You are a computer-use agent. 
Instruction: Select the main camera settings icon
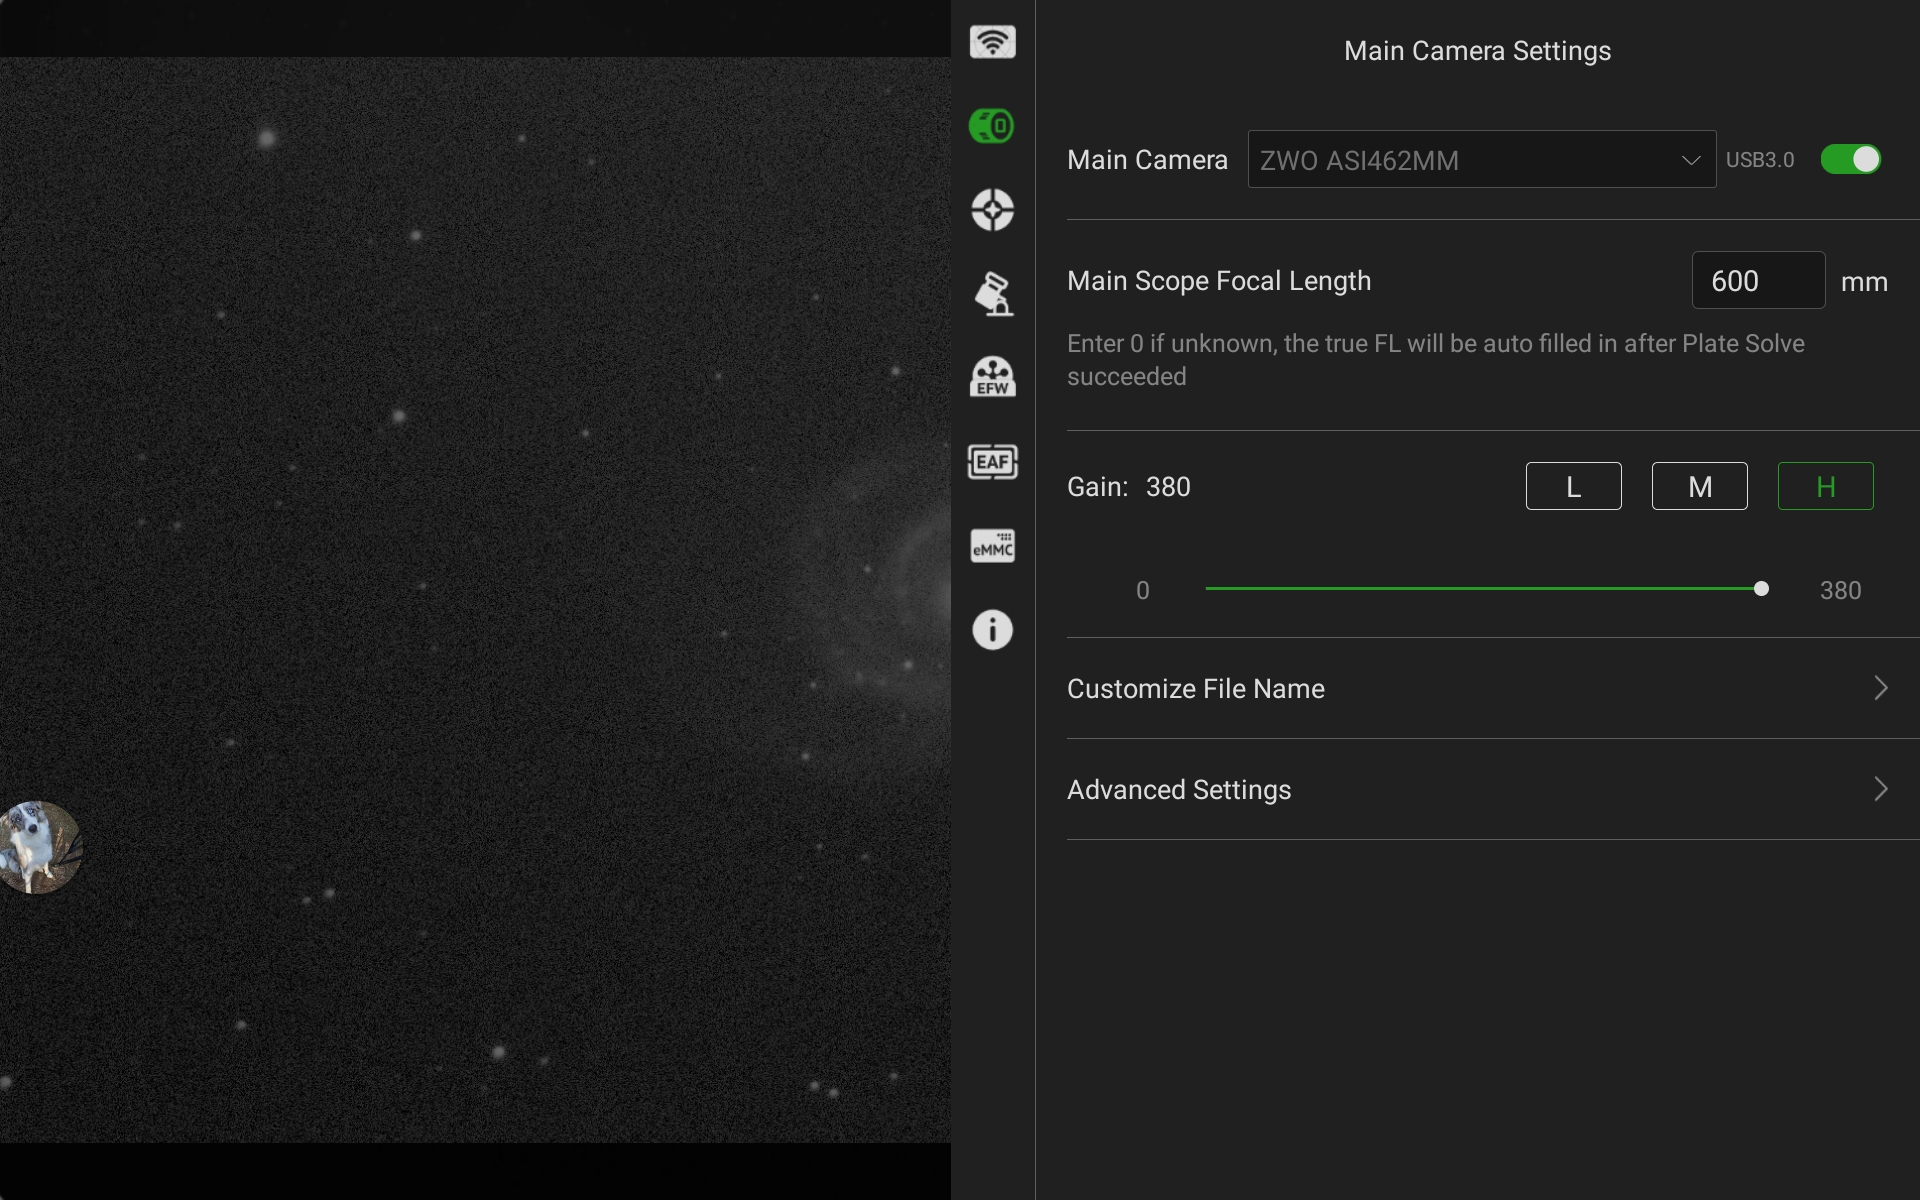point(992,126)
